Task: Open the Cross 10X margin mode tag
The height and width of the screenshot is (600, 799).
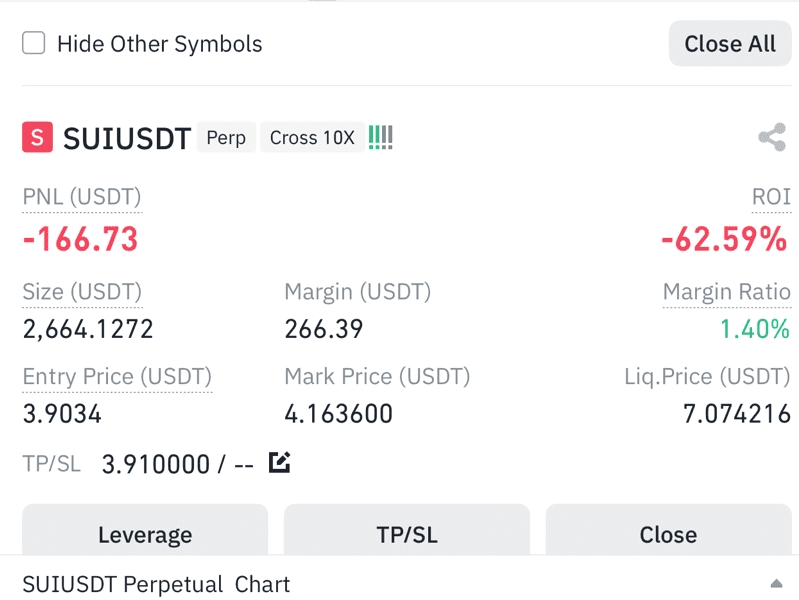Action: [312, 138]
